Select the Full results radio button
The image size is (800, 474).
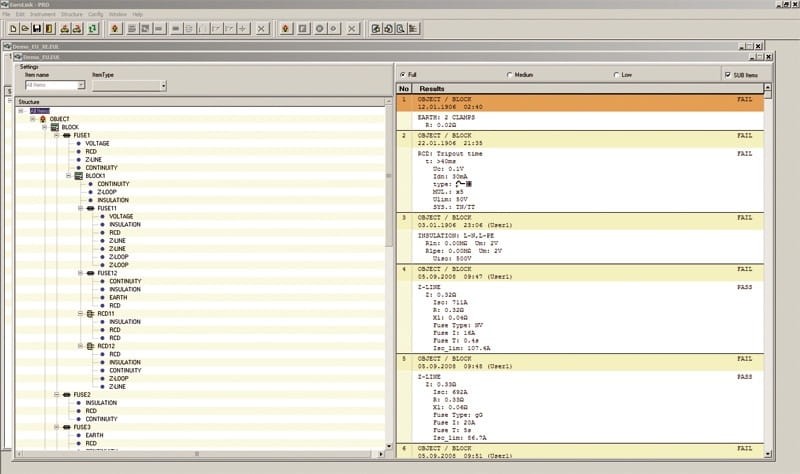point(403,75)
